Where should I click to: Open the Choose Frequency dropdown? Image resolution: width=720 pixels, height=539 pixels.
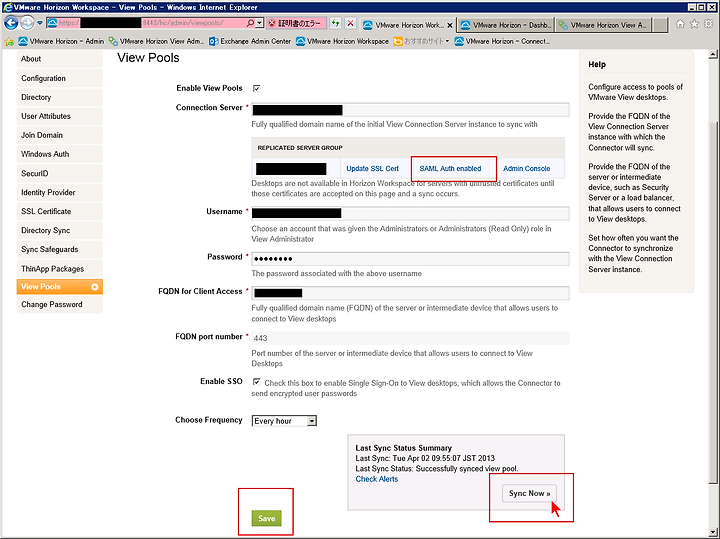(284, 421)
